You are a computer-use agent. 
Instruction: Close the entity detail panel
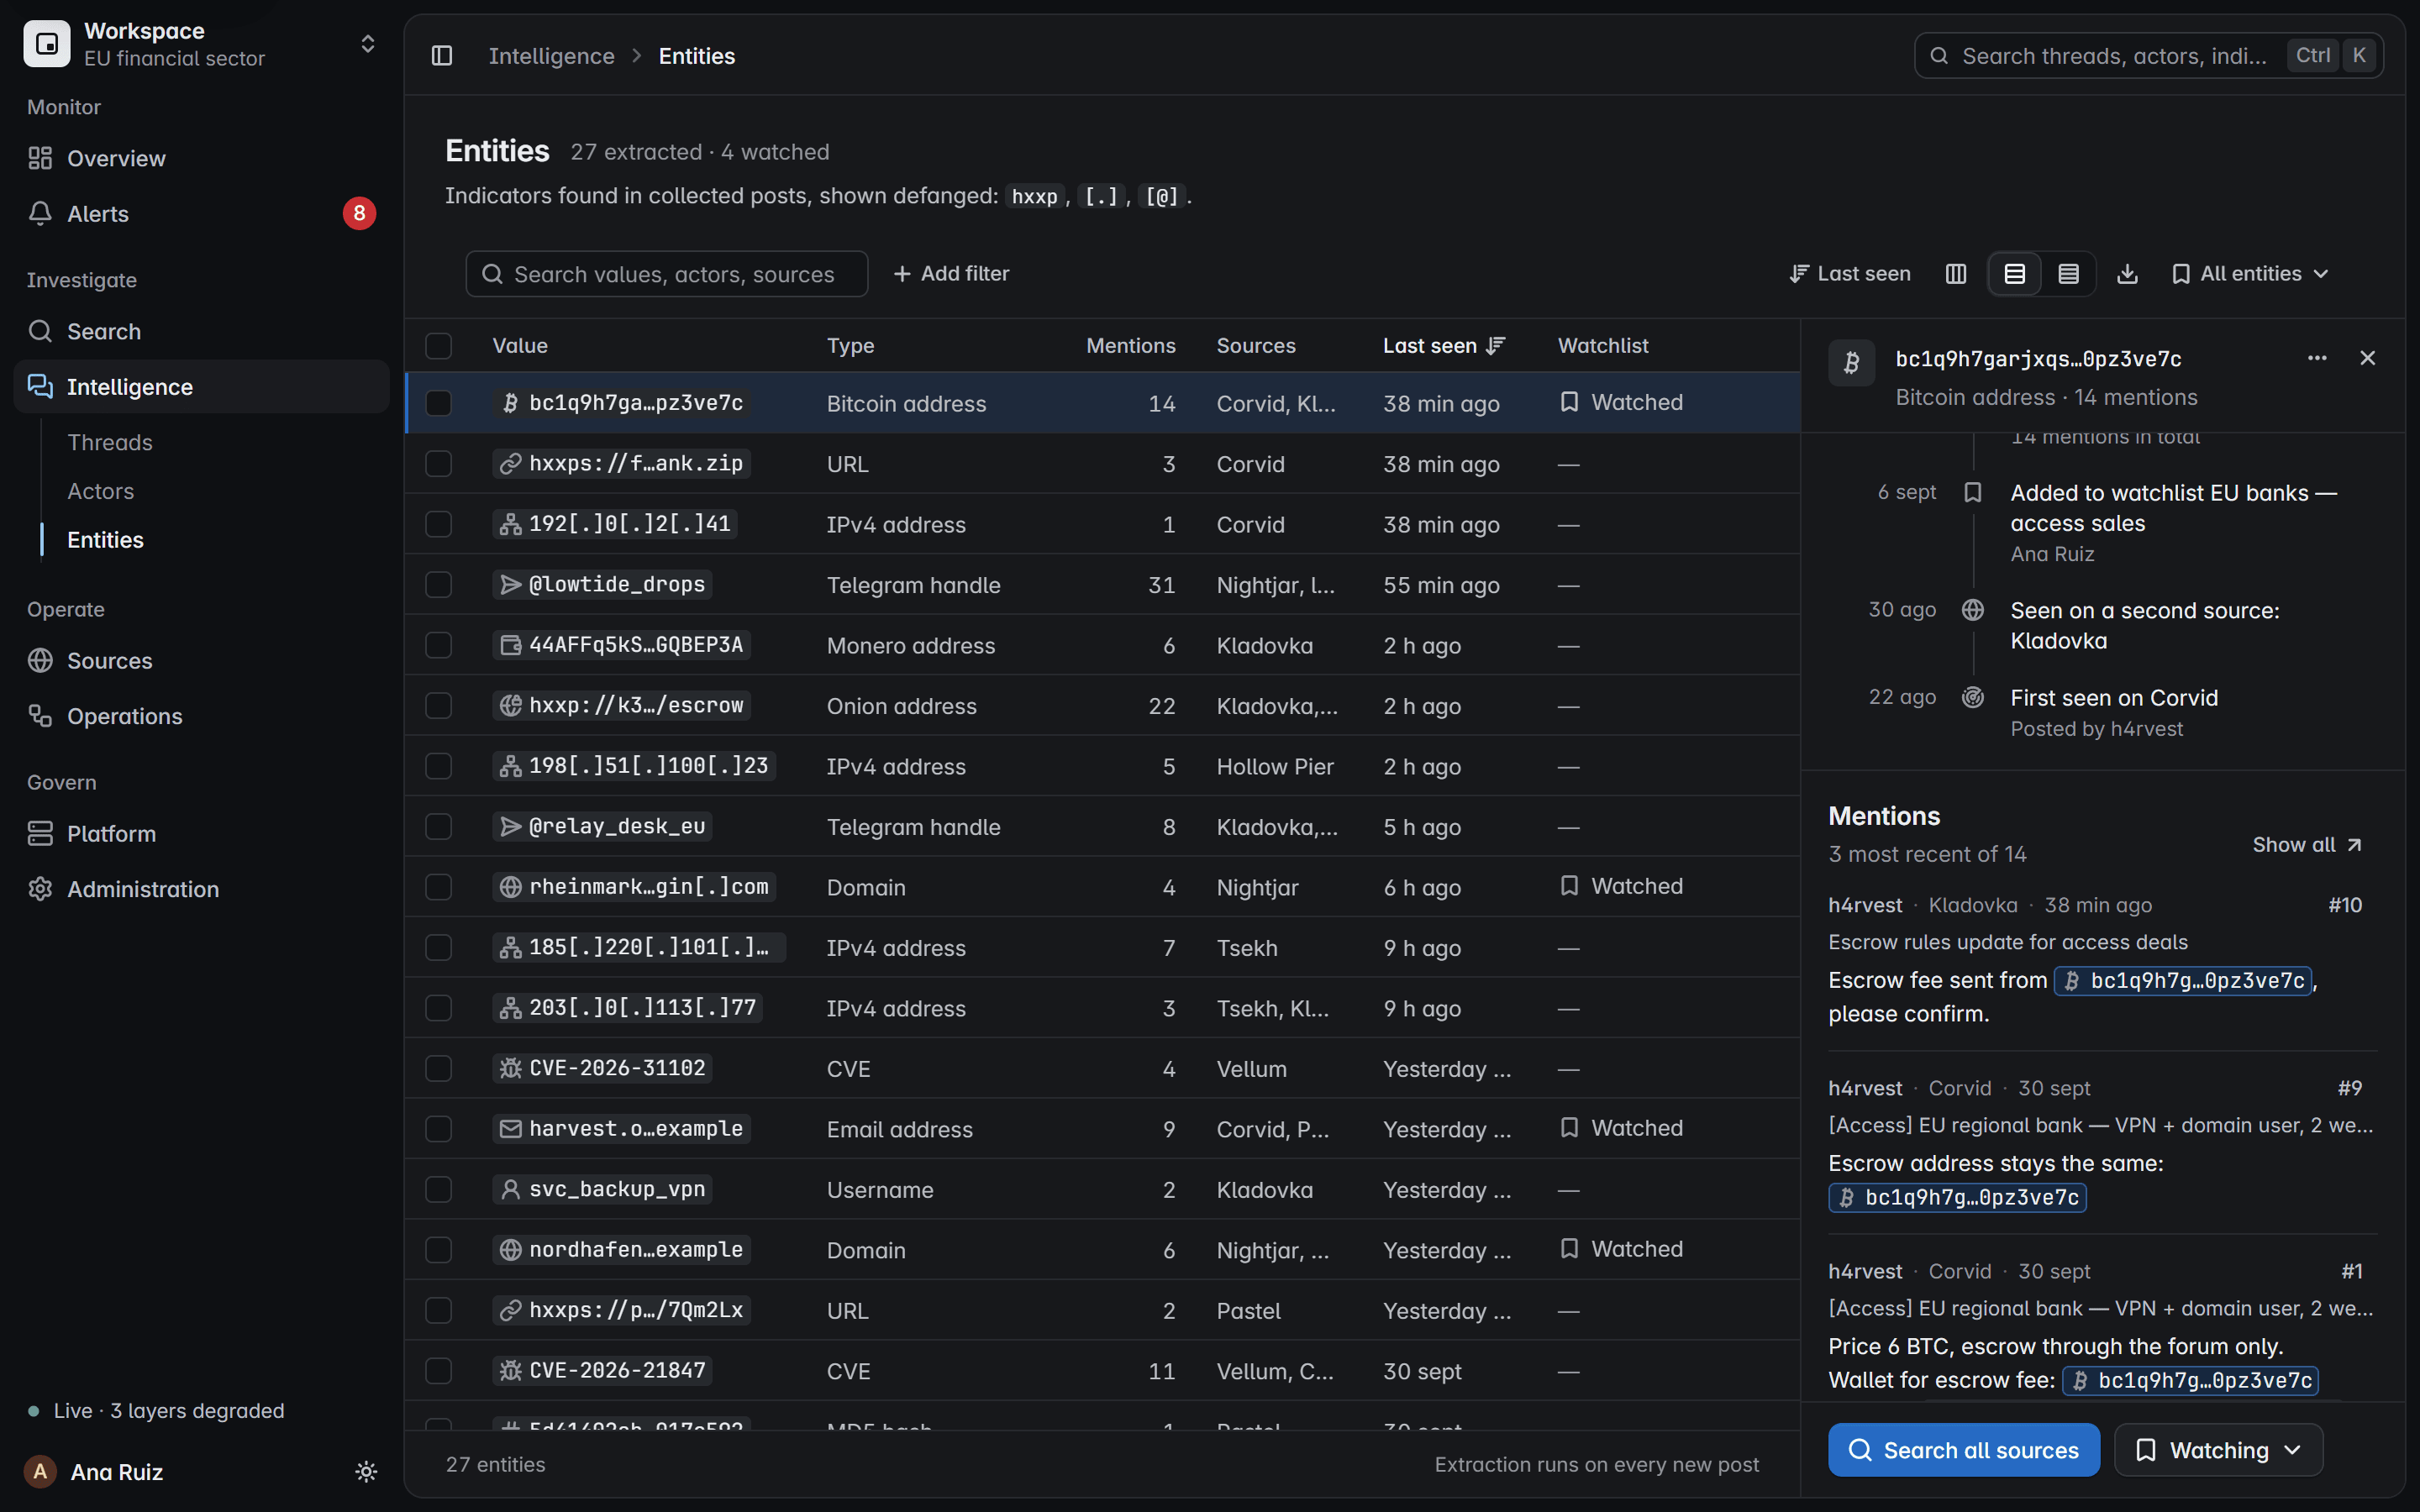click(2367, 358)
